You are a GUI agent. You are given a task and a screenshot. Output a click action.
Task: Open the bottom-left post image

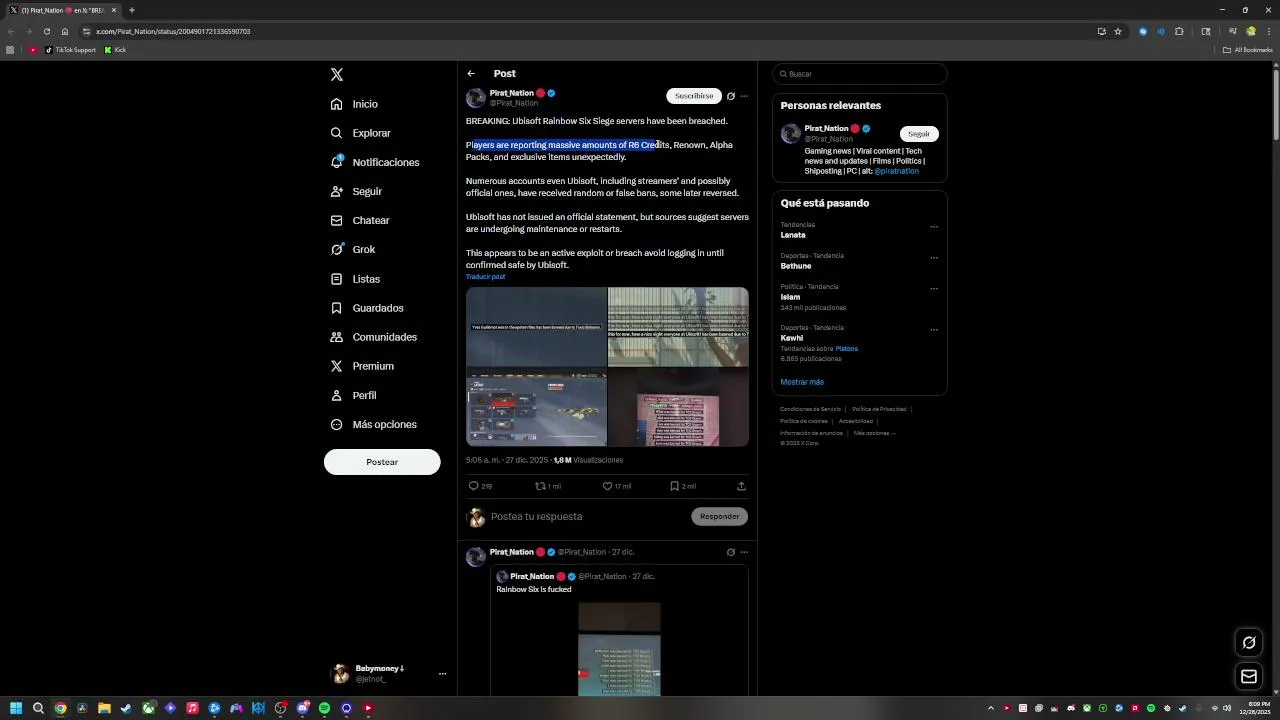click(536, 407)
